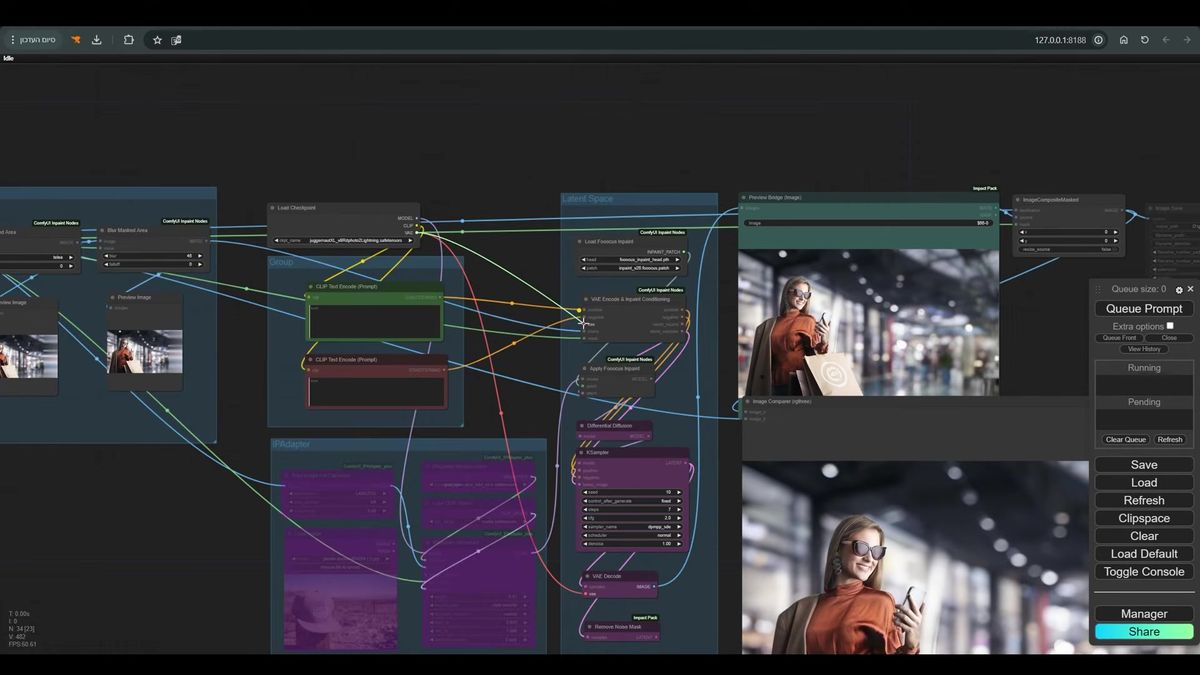Click the Image Comparer (rgthree) result image

pyautogui.click(x=915, y=557)
